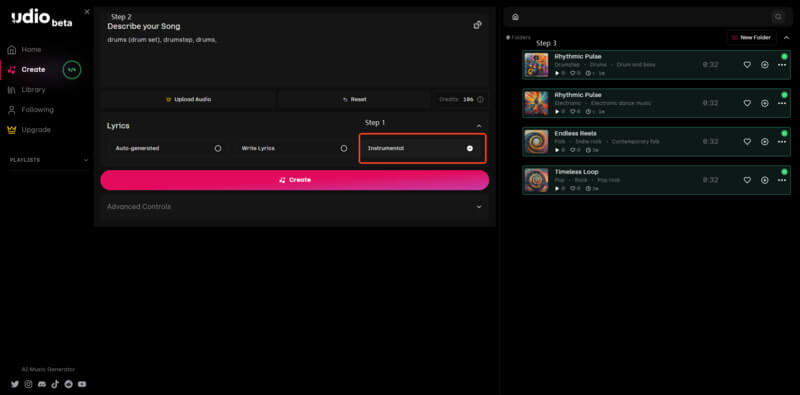The height and width of the screenshot is (395, 800).
Task: Add first Rhythmic Pulse track to playlist
Action: (764, 65)
